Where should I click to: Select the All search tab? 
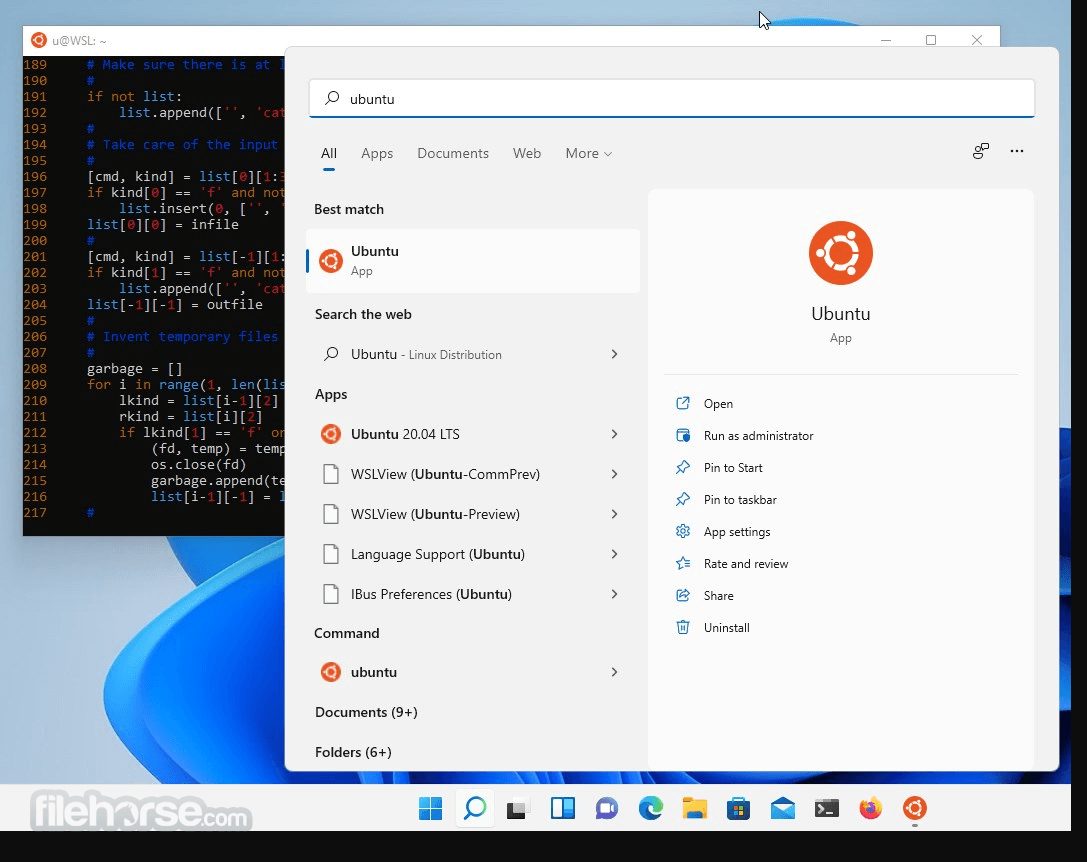click(x=329, y=153)
